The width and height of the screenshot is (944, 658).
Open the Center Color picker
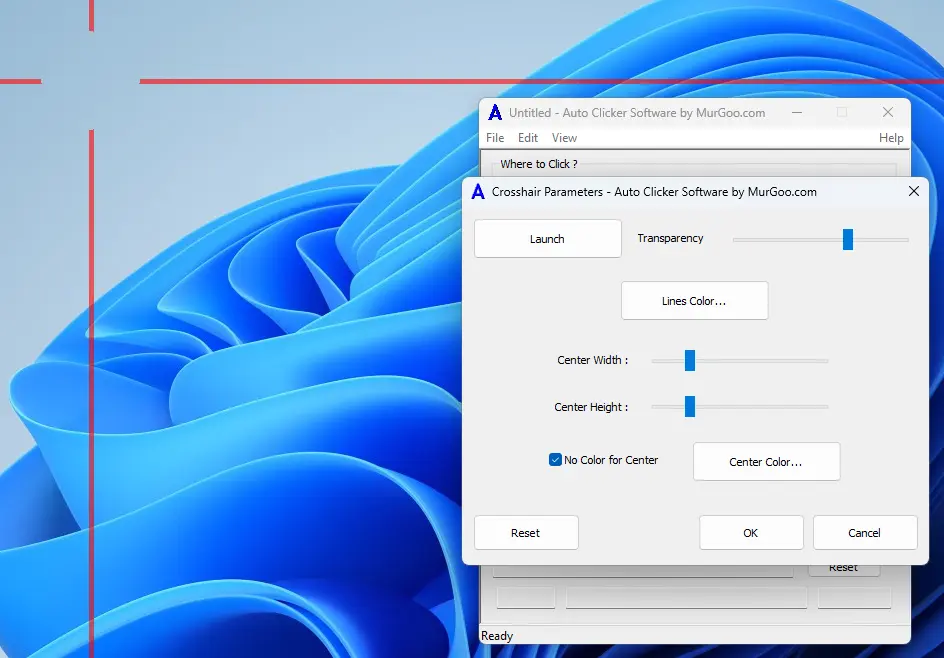point(766,461)
